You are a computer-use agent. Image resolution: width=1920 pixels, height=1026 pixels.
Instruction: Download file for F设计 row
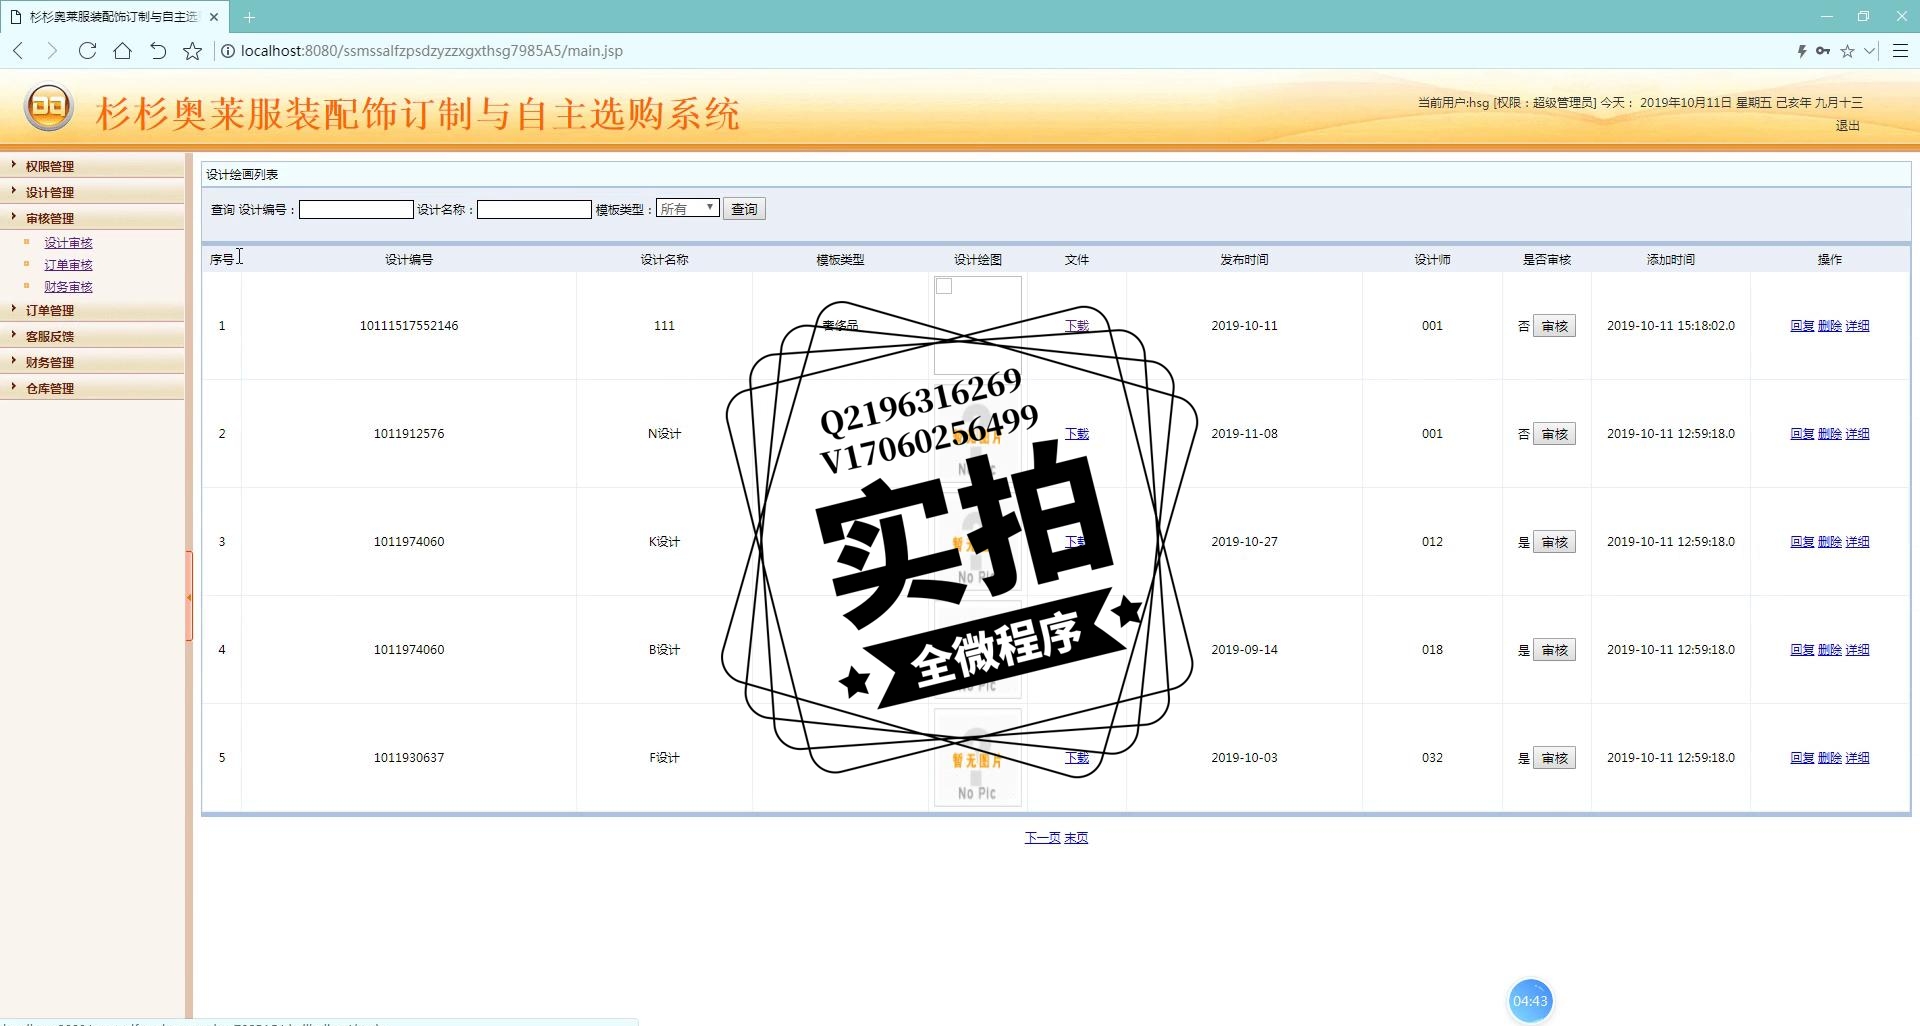point(1077,758)
